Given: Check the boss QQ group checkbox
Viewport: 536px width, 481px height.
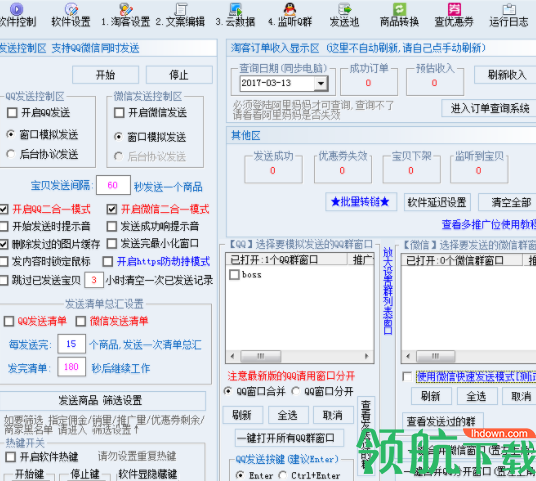Looking at the screenshot, I should pos(234,275).
